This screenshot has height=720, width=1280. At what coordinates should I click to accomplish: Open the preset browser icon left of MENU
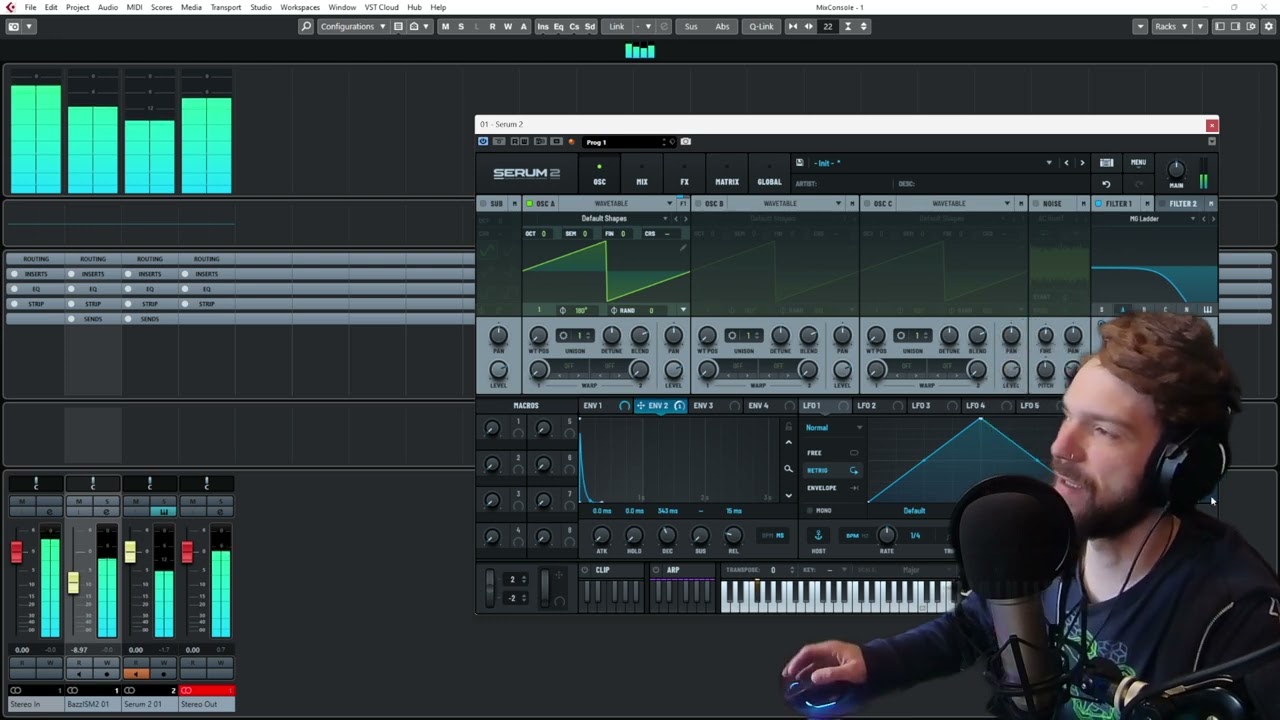1106,163
